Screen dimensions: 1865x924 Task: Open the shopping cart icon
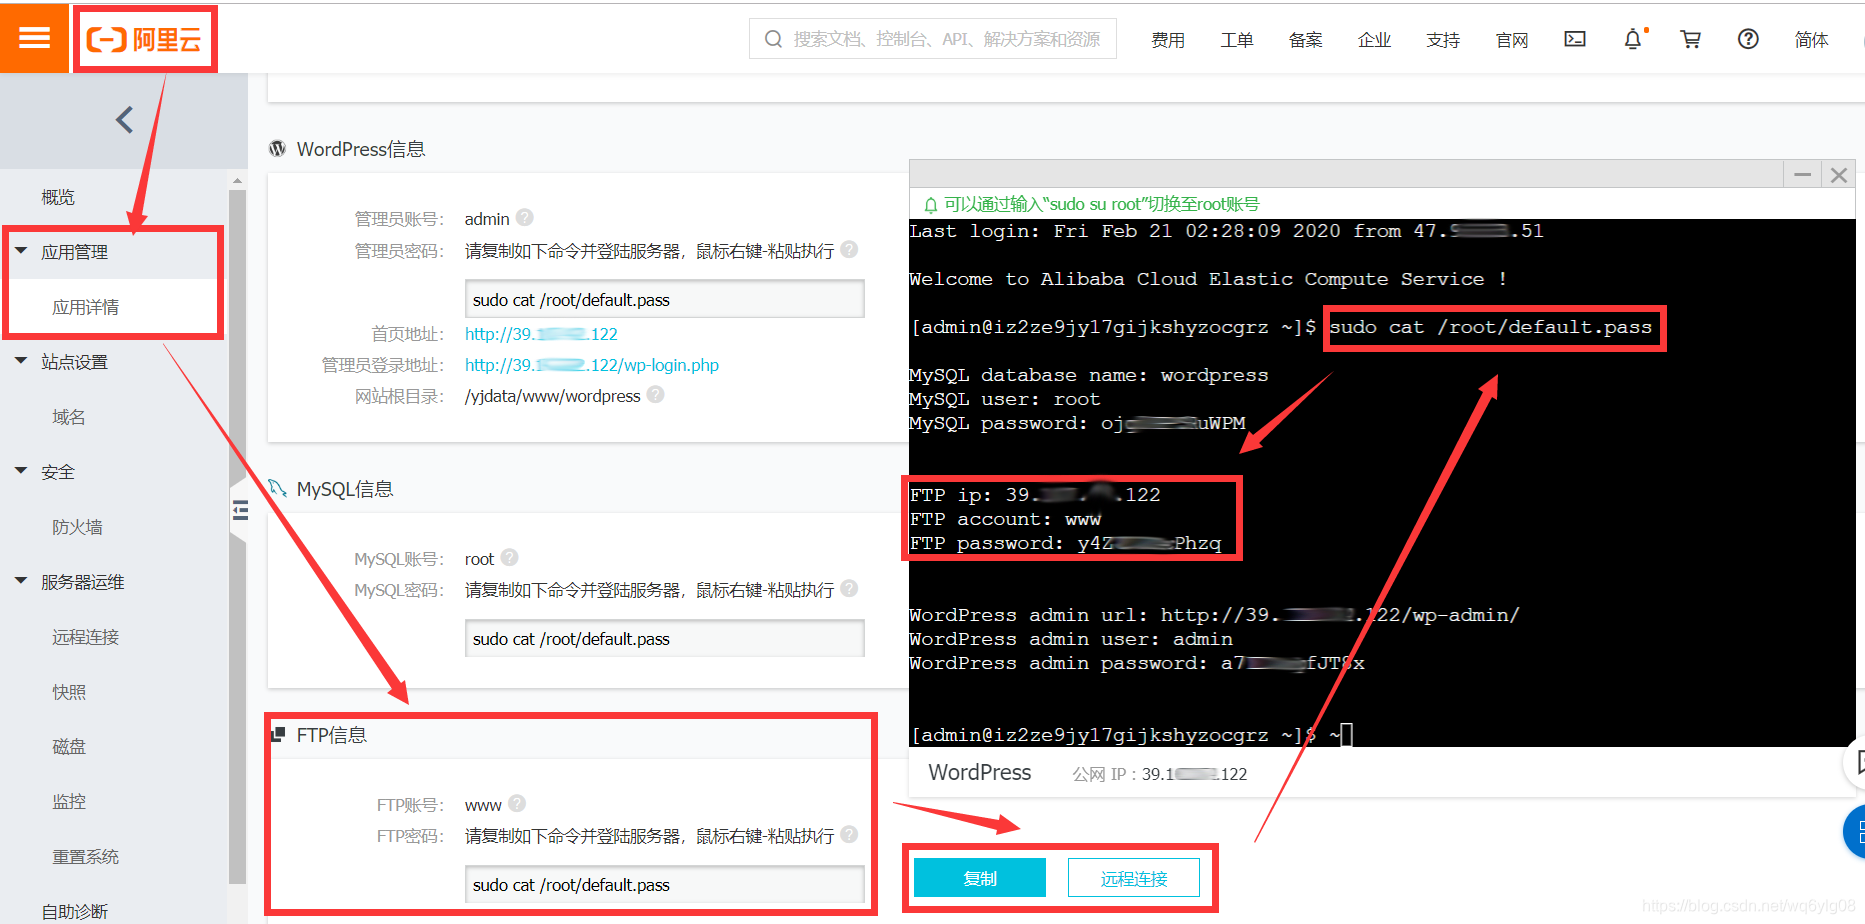click(1691, 39)
